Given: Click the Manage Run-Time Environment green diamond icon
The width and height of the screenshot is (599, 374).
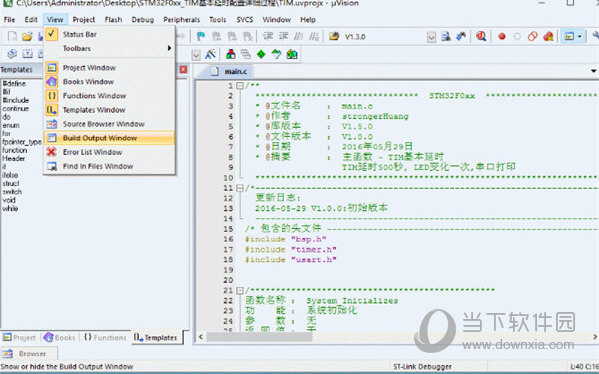Looking at the screenshot, I should [261, 54].
